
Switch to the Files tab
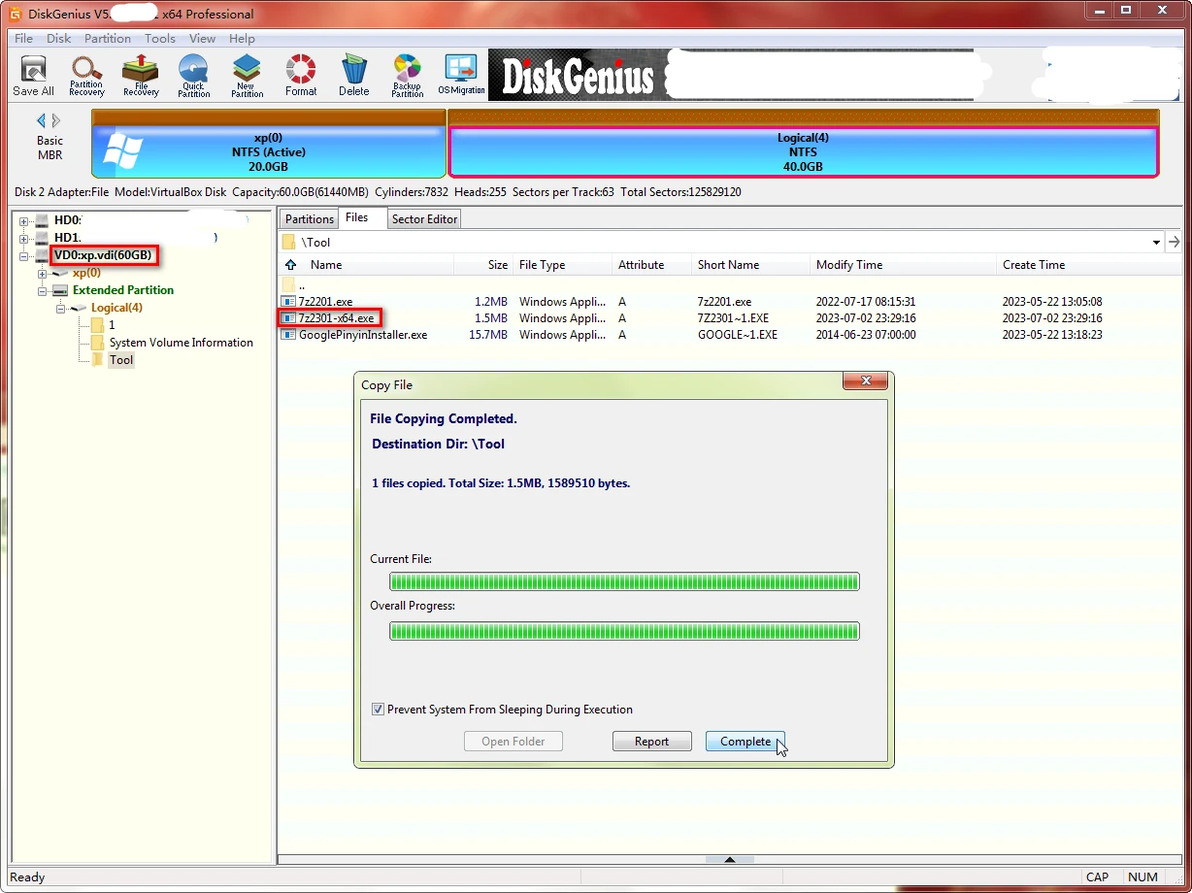[x=357, y=217]
